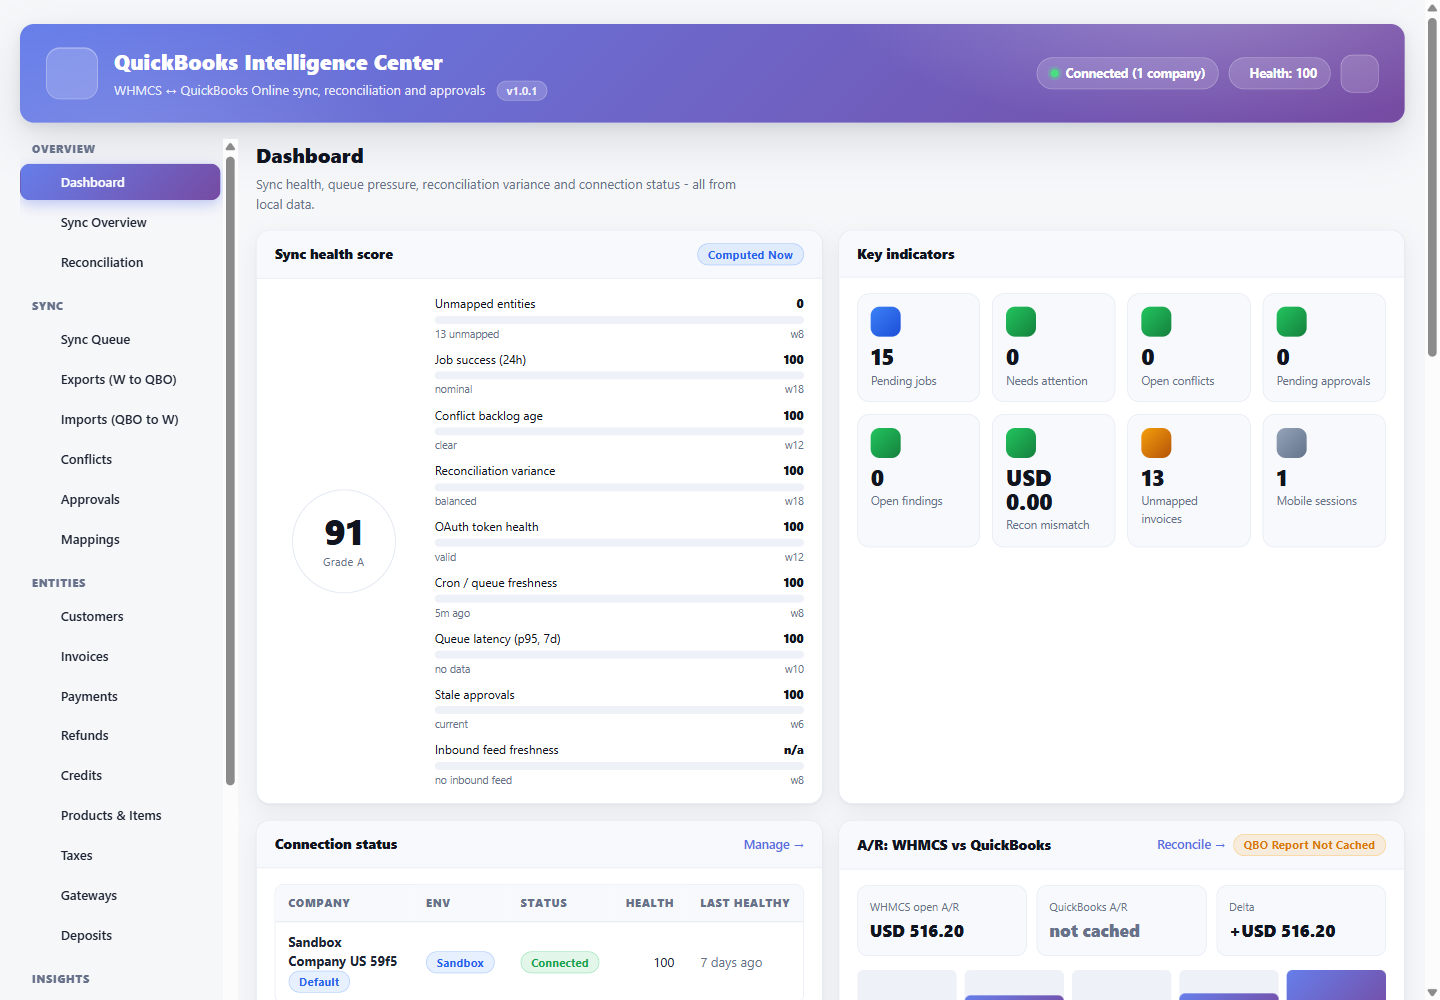
Task: Click the blue Pending jobs icon
Action: pos(886,322)
